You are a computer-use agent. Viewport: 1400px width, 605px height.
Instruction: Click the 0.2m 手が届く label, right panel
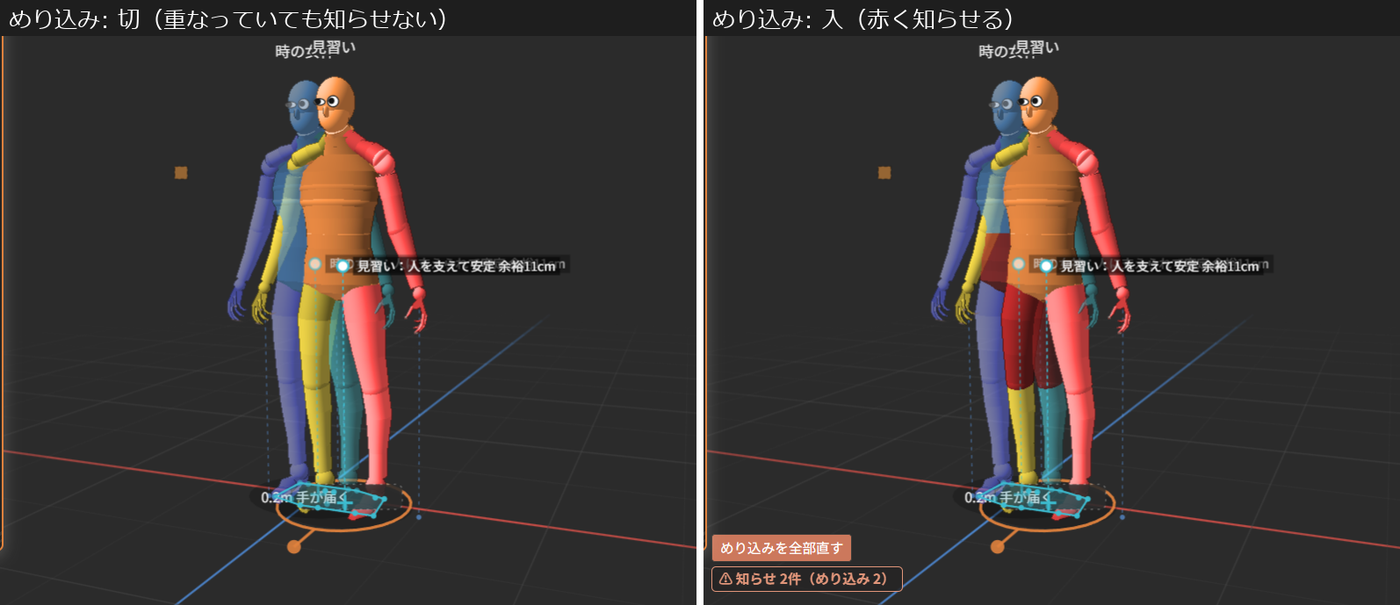click(x=1006, y=497)
